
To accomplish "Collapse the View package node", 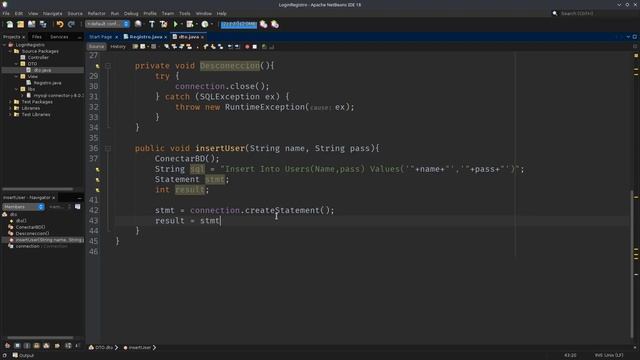I will tap(17, 76).
